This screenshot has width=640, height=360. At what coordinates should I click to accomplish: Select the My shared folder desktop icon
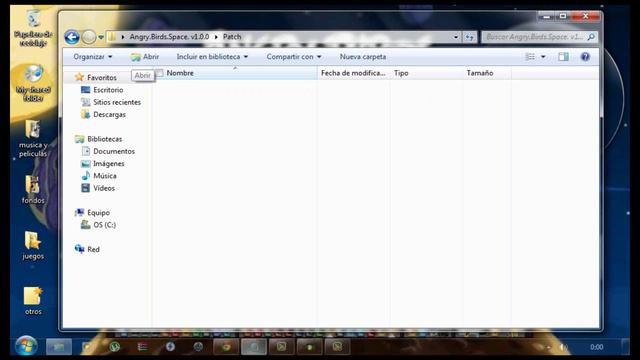click(33, 83)
